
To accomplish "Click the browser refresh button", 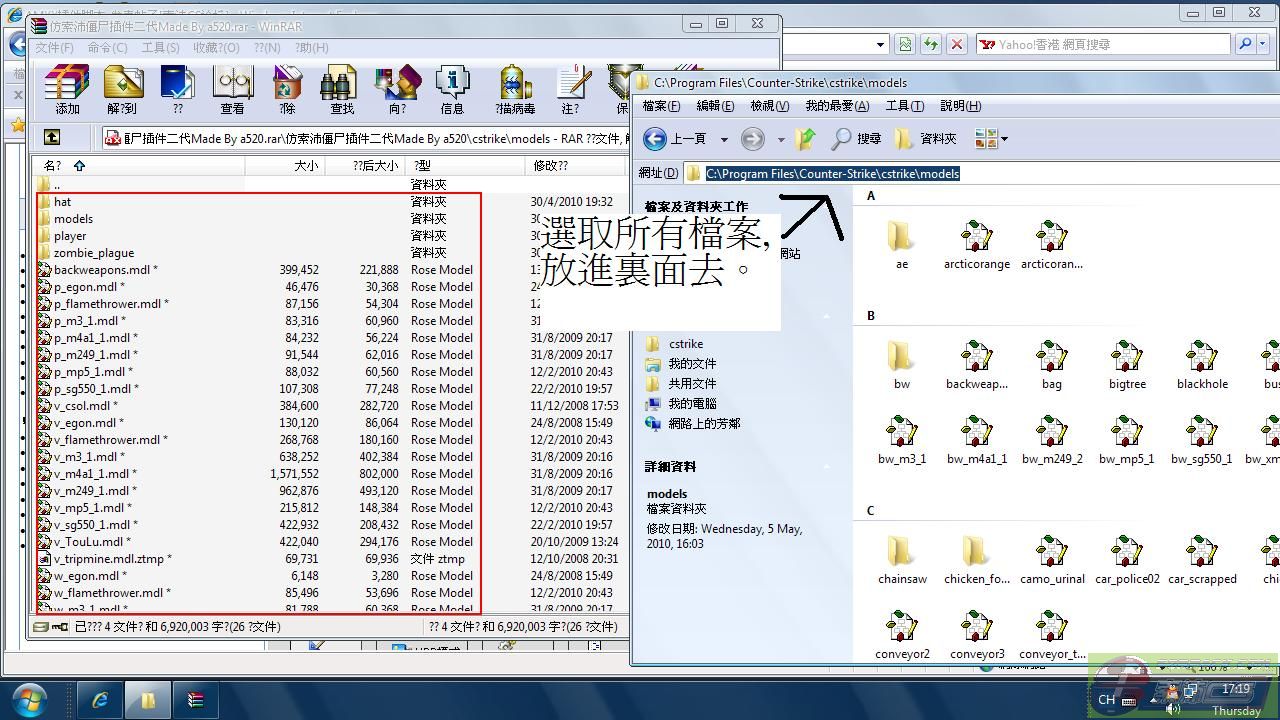I will (930, 44).
